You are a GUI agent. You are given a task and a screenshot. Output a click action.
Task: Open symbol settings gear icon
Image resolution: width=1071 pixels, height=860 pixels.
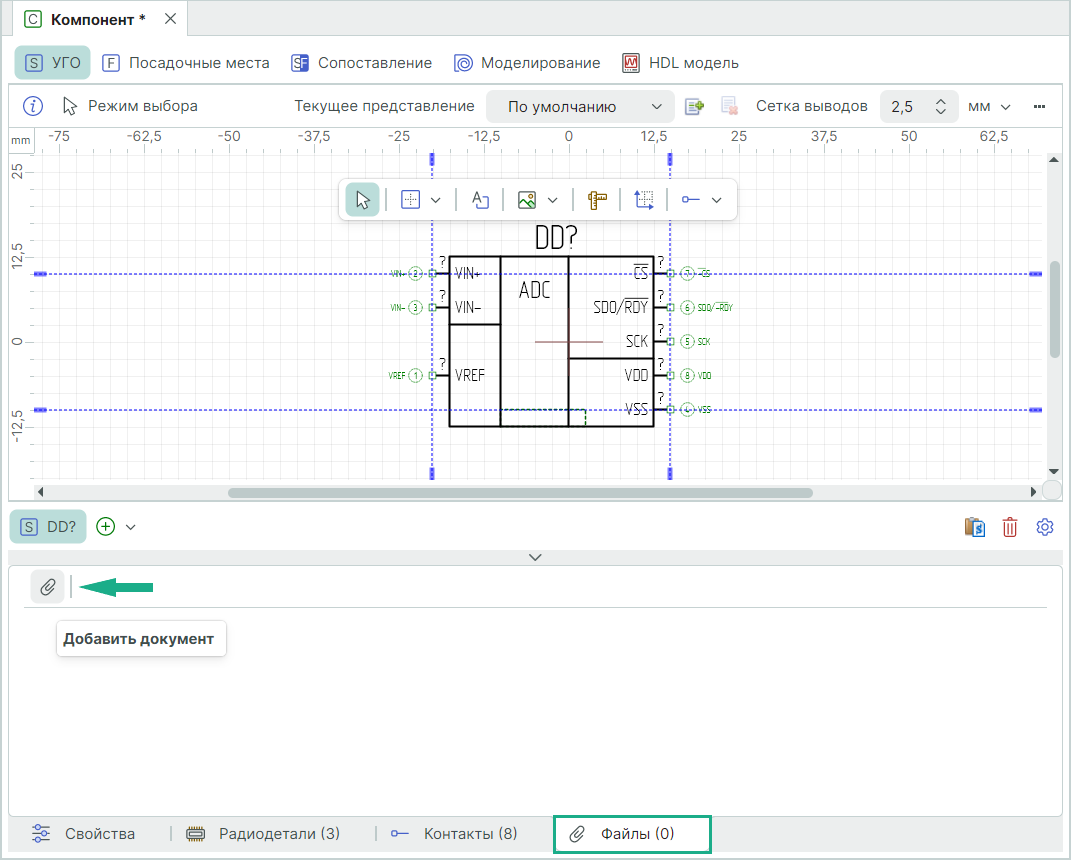[x=1045, y=527]
